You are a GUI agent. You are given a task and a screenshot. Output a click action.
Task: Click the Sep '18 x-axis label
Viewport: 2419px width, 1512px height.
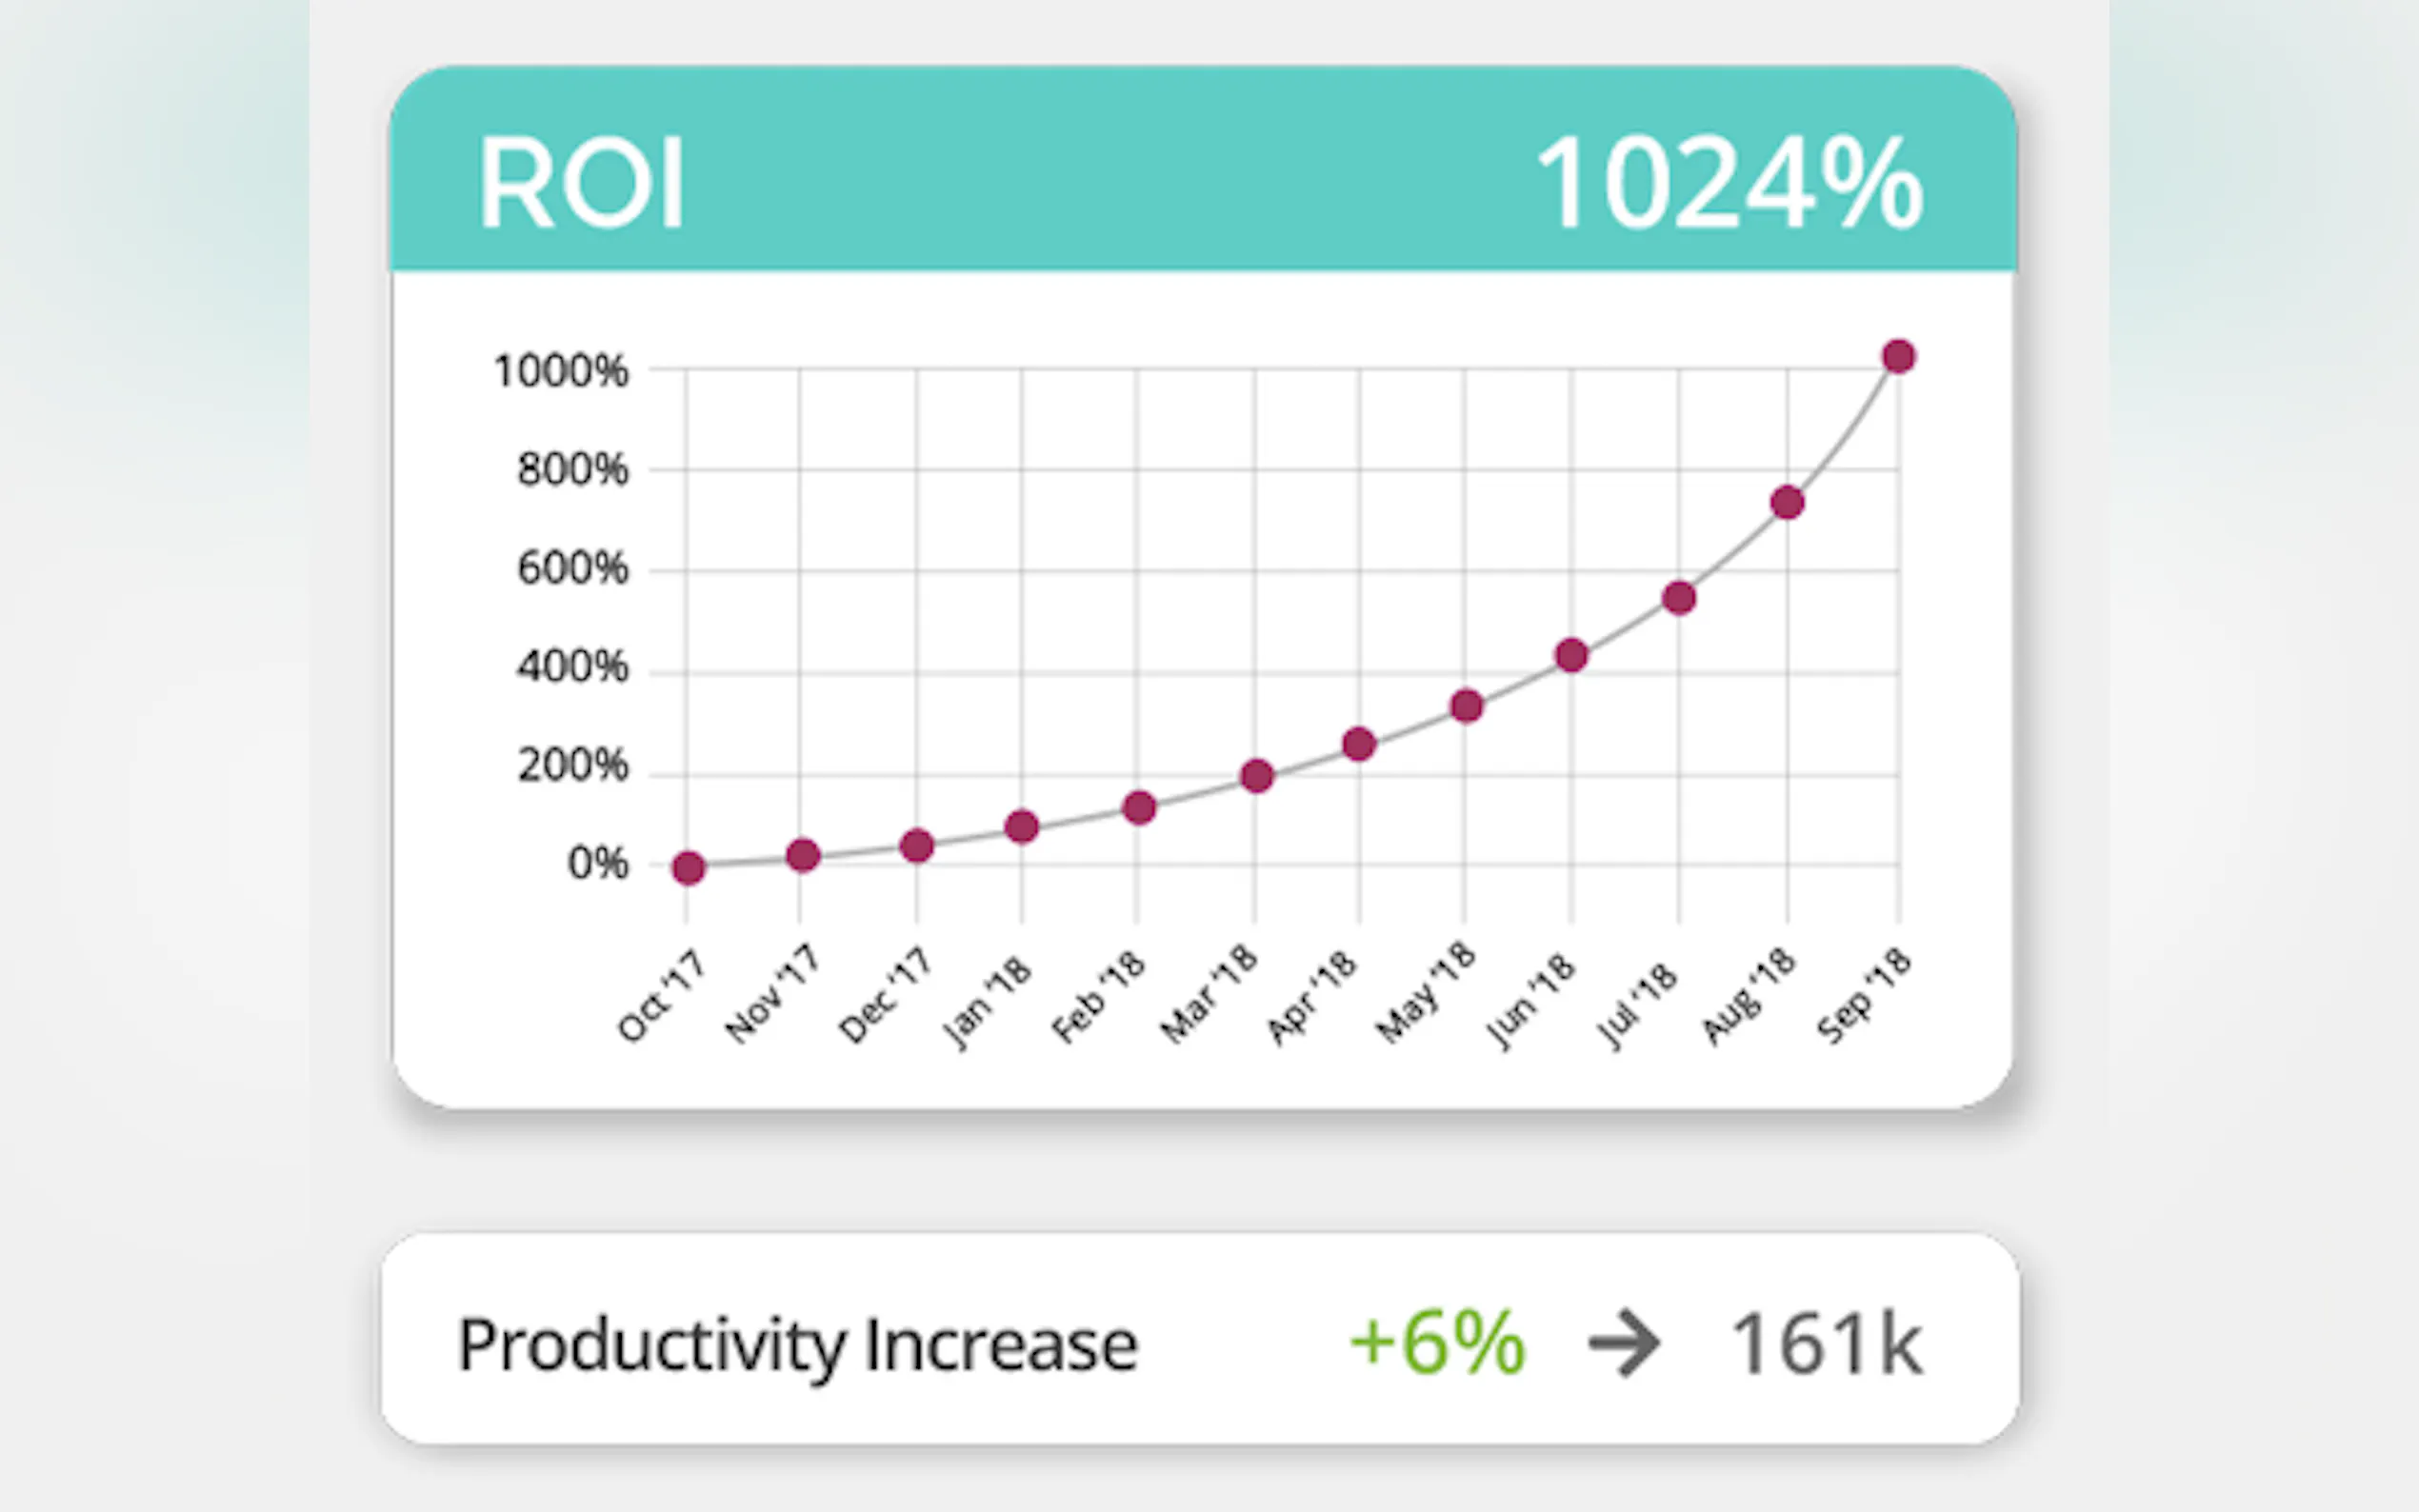1864,995
